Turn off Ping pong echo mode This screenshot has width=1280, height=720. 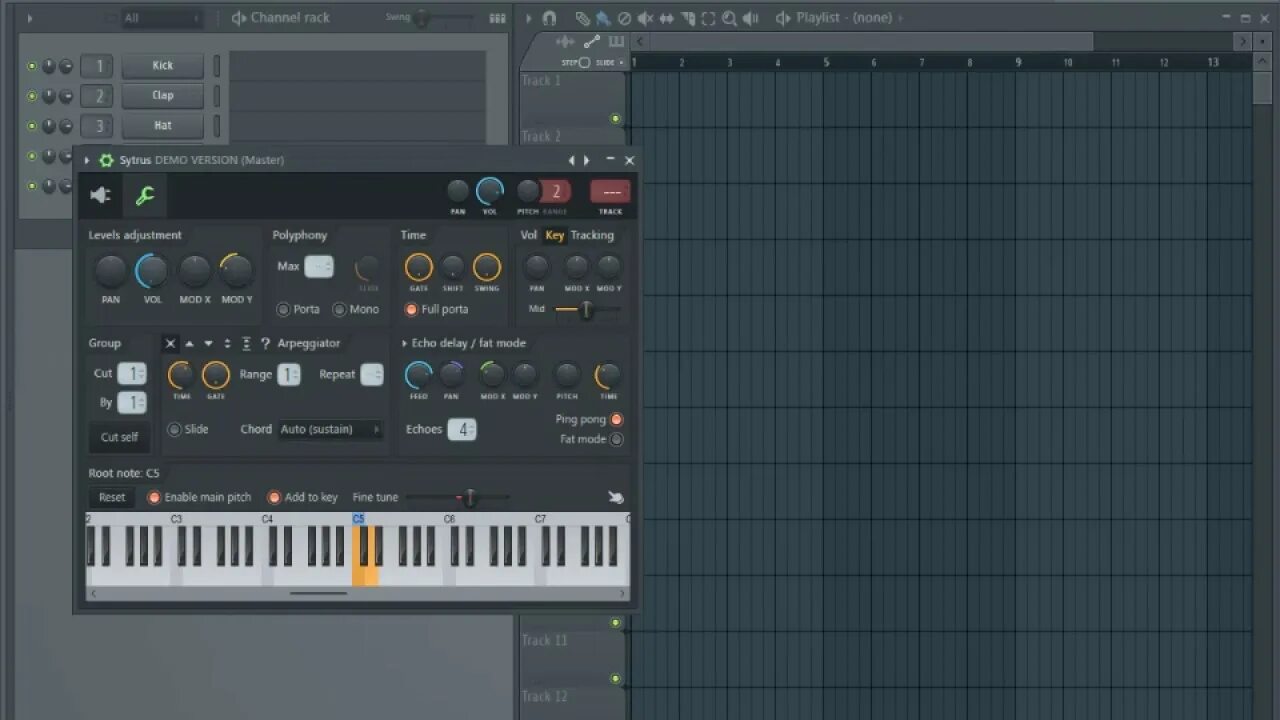click(x=616, y=419)
